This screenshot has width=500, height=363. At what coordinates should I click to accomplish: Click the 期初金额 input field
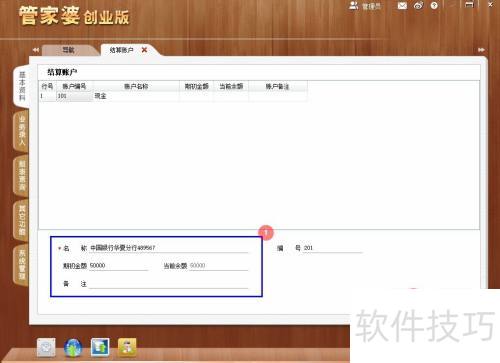tap(118, 266)
